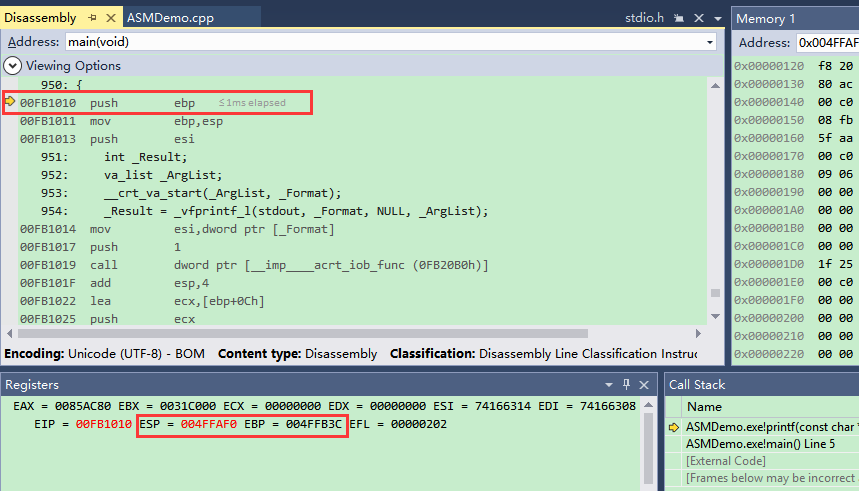The image size is (859, 491).
Task: Click the current instruction yellow arrow marker
Action: pyautogui.click(x=10, y=102)
